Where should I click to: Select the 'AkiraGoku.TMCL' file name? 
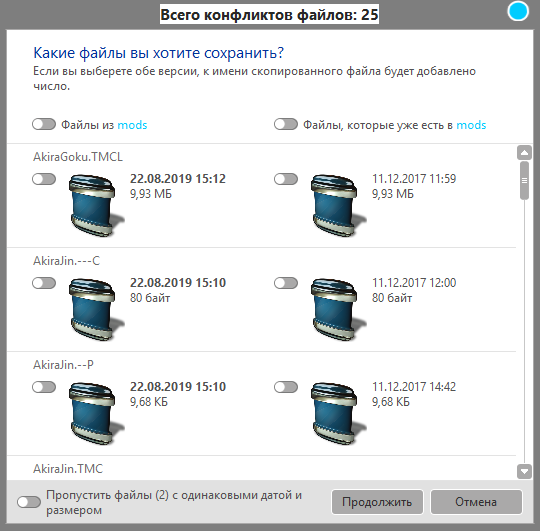pos(78,157)
